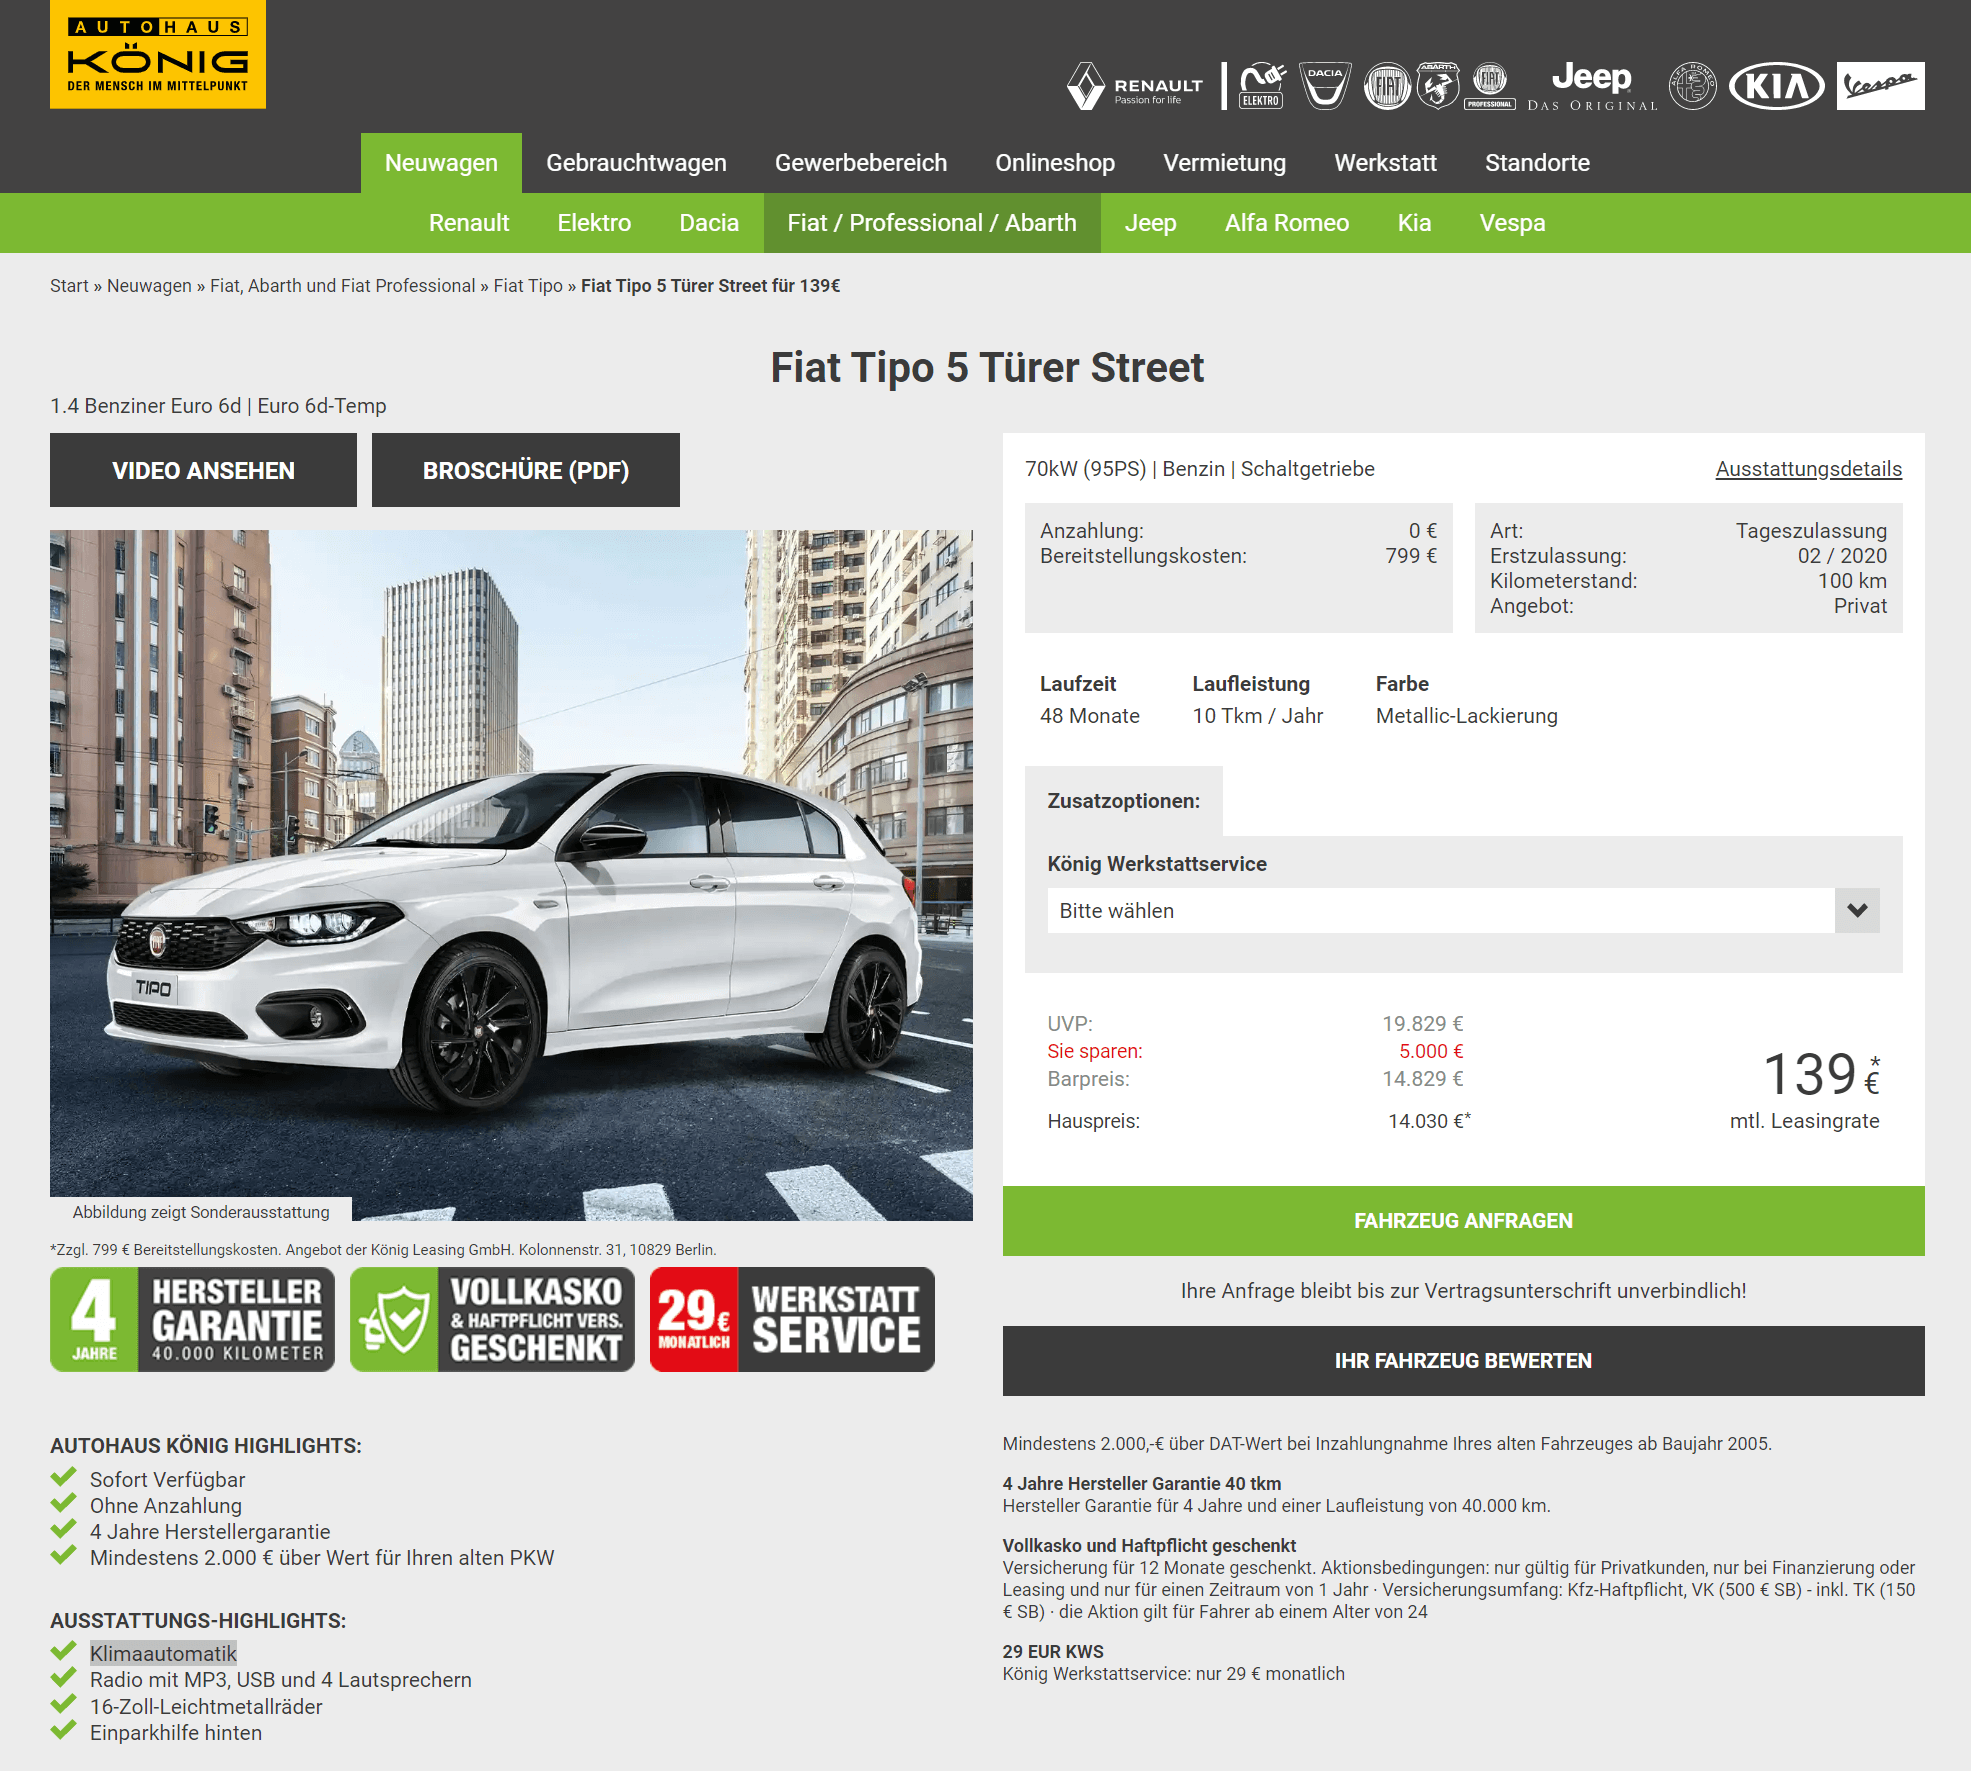The width and height of the screenshot is (1971, 1771).
Task: Click the Elektro brand icon
Action: [x=1262, y=86]
